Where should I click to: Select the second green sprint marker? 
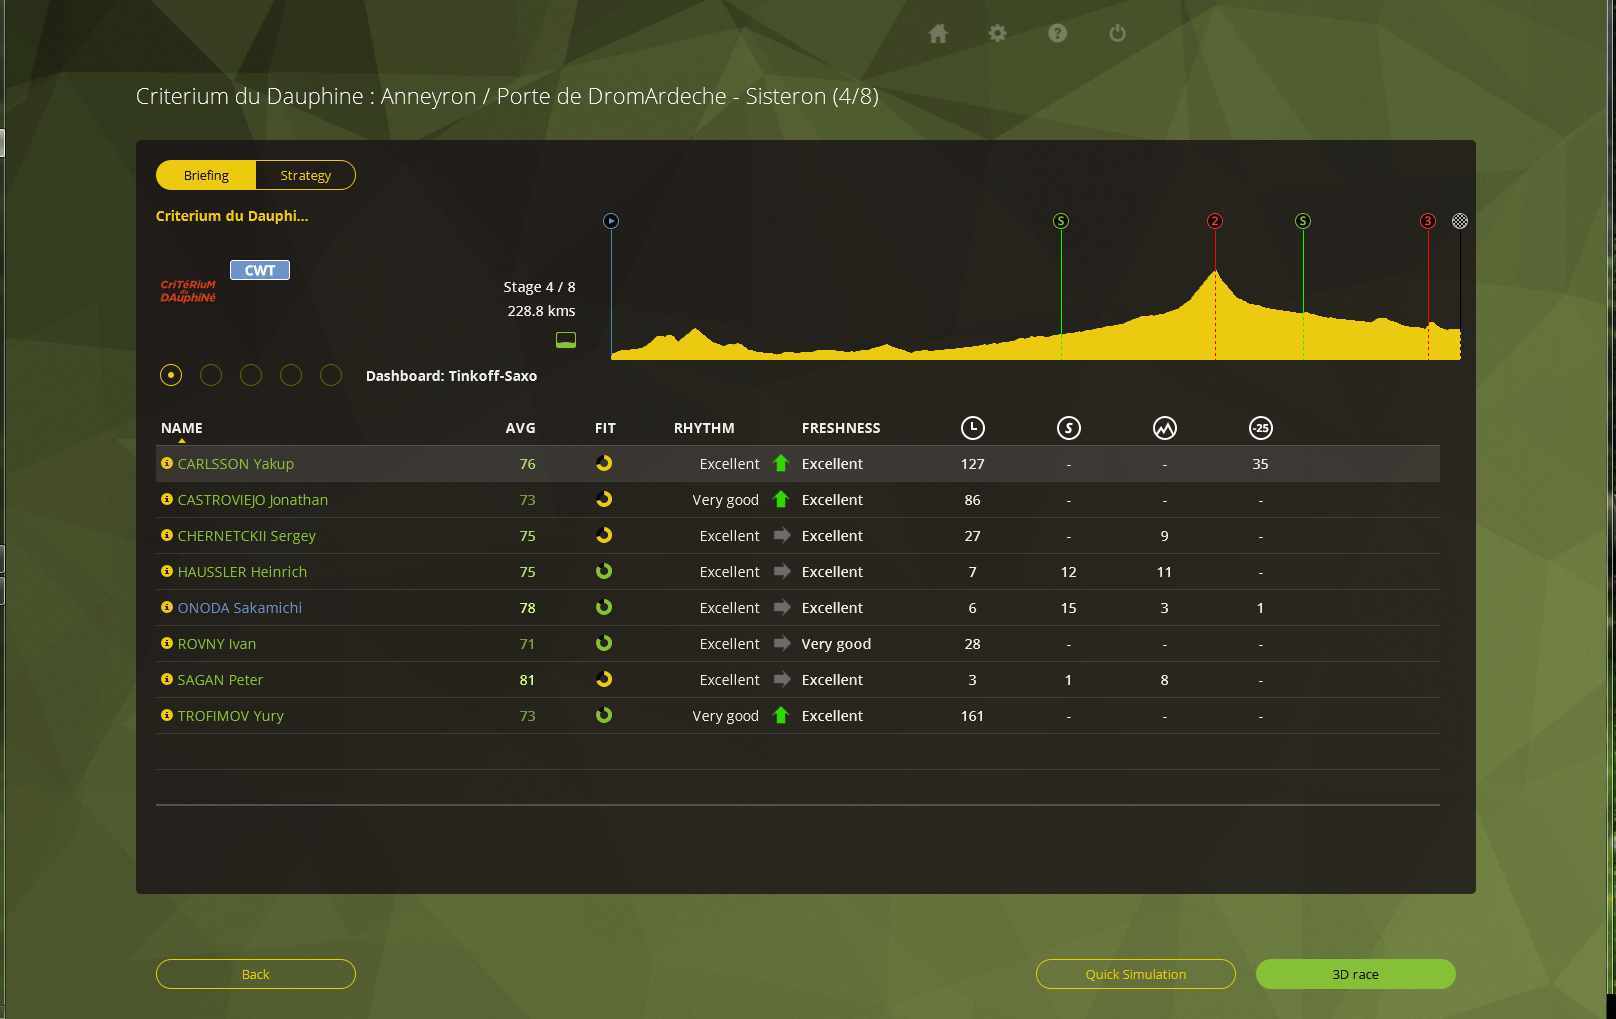click(x=1303, y=221)
